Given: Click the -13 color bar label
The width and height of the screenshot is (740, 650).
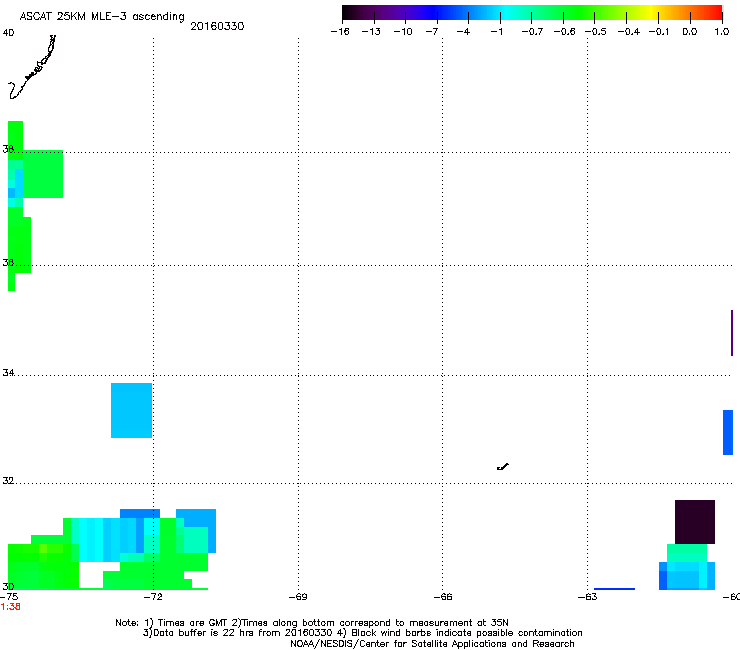Looking at the screenshot, I should pos(371,32).
